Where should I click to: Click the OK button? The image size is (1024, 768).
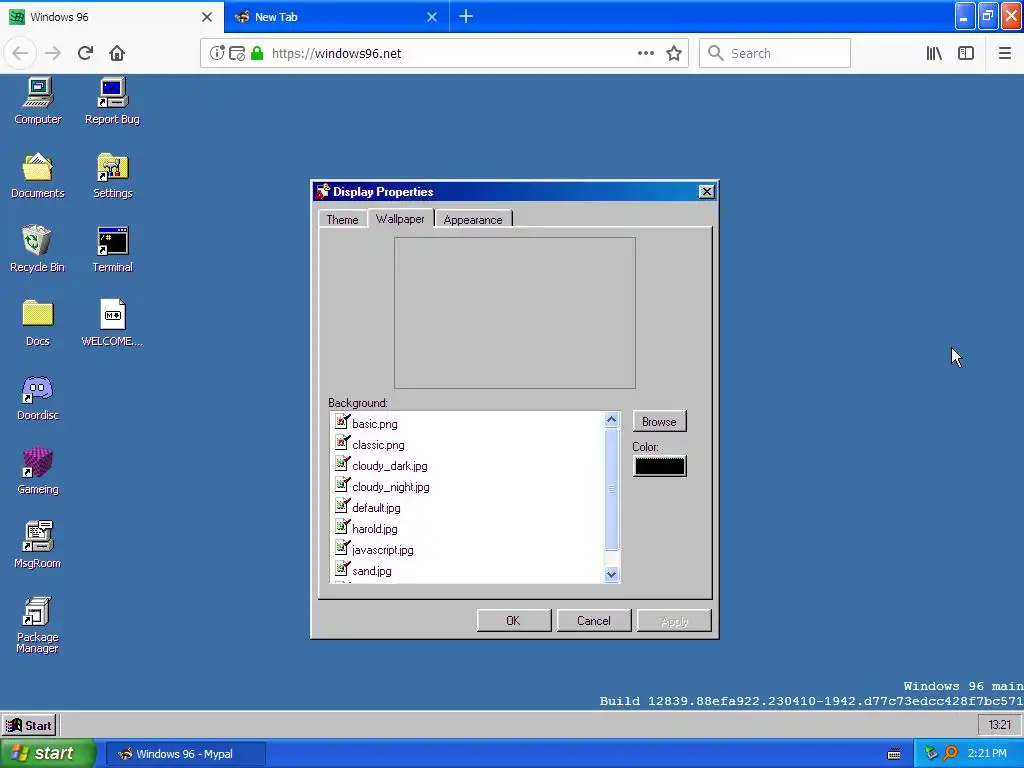(x=513, y=620)
